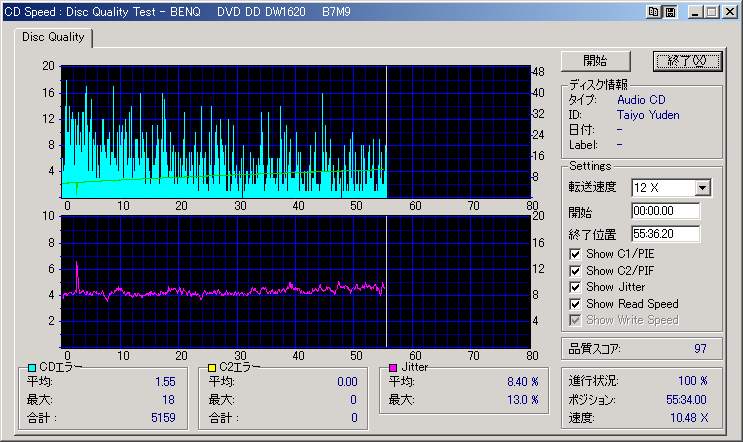
Task: Minimize the CD Speed window
Action: click(693, 12)
